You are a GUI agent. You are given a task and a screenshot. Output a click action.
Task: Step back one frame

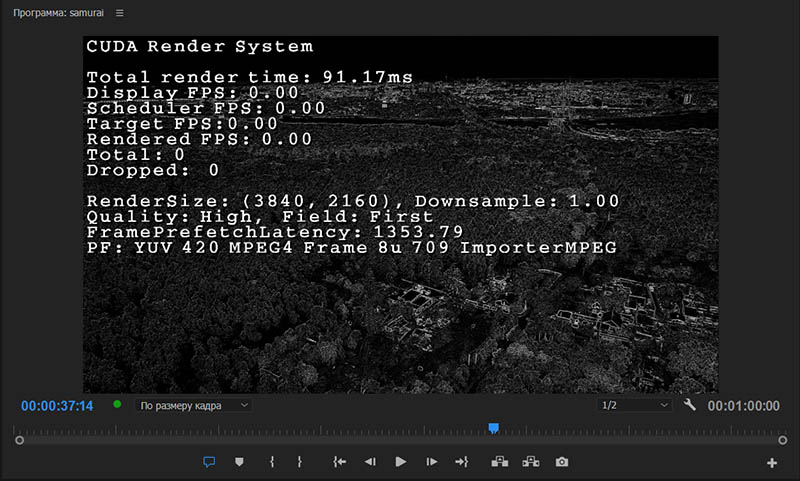[370, 462]
